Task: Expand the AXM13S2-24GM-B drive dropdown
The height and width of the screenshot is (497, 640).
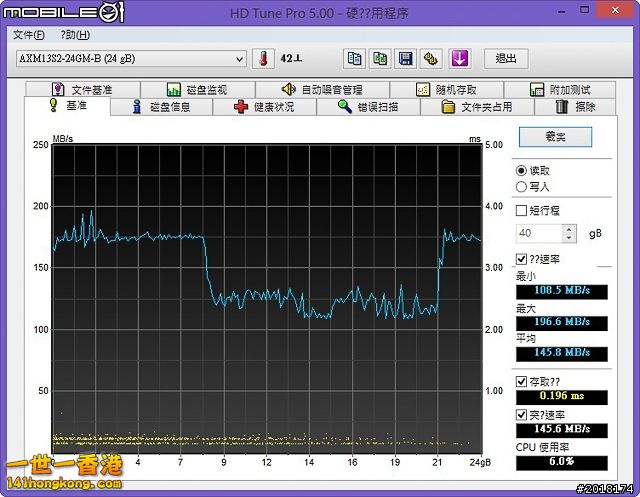Action: 238,59
